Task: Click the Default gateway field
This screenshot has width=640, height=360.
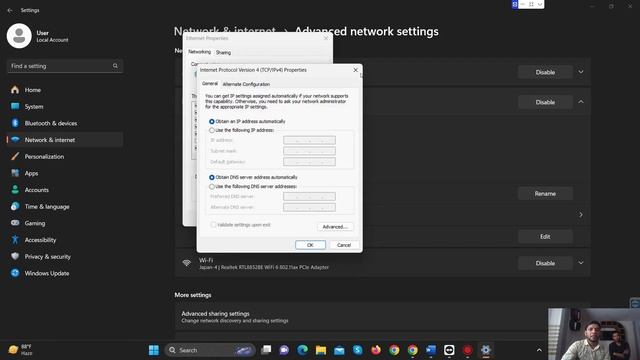Action: 309,162
